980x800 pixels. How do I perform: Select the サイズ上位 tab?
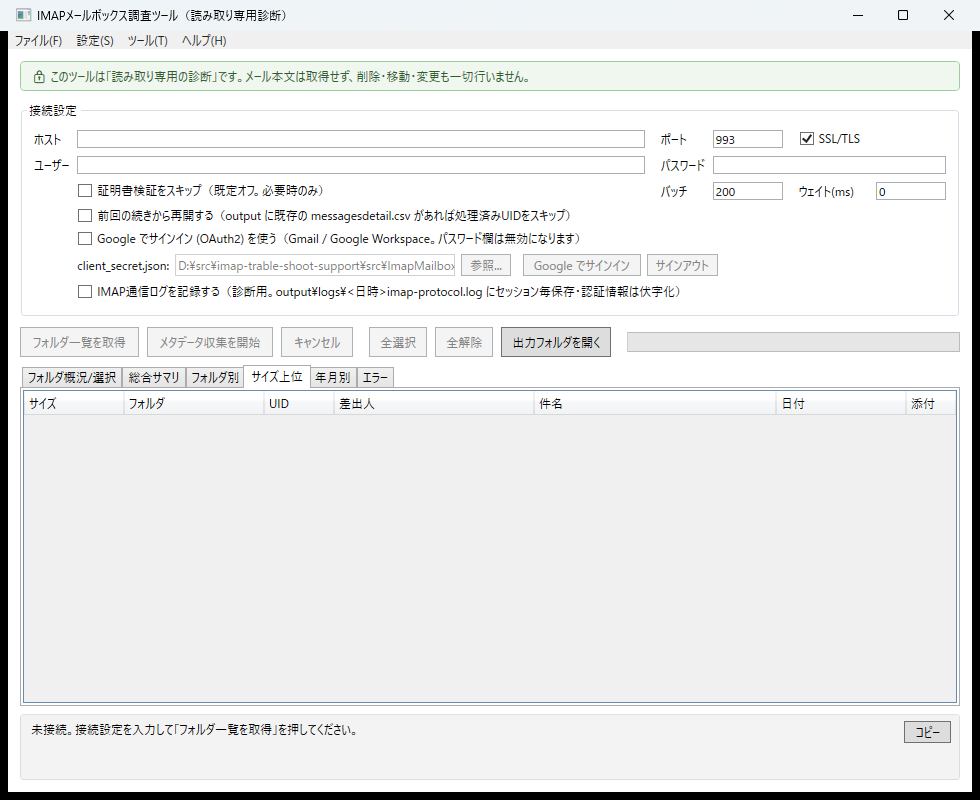pos(276,376)
